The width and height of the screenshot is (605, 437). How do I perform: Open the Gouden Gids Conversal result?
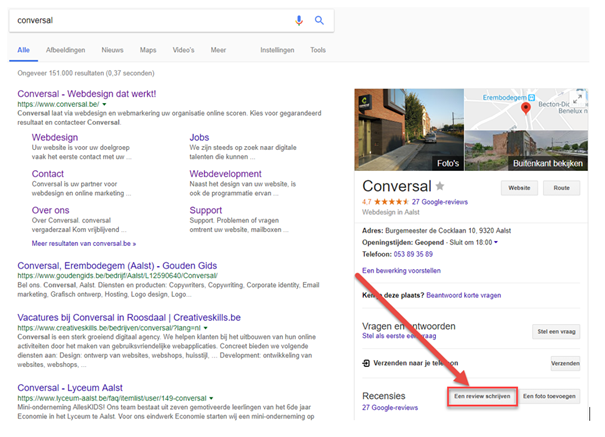117,266
